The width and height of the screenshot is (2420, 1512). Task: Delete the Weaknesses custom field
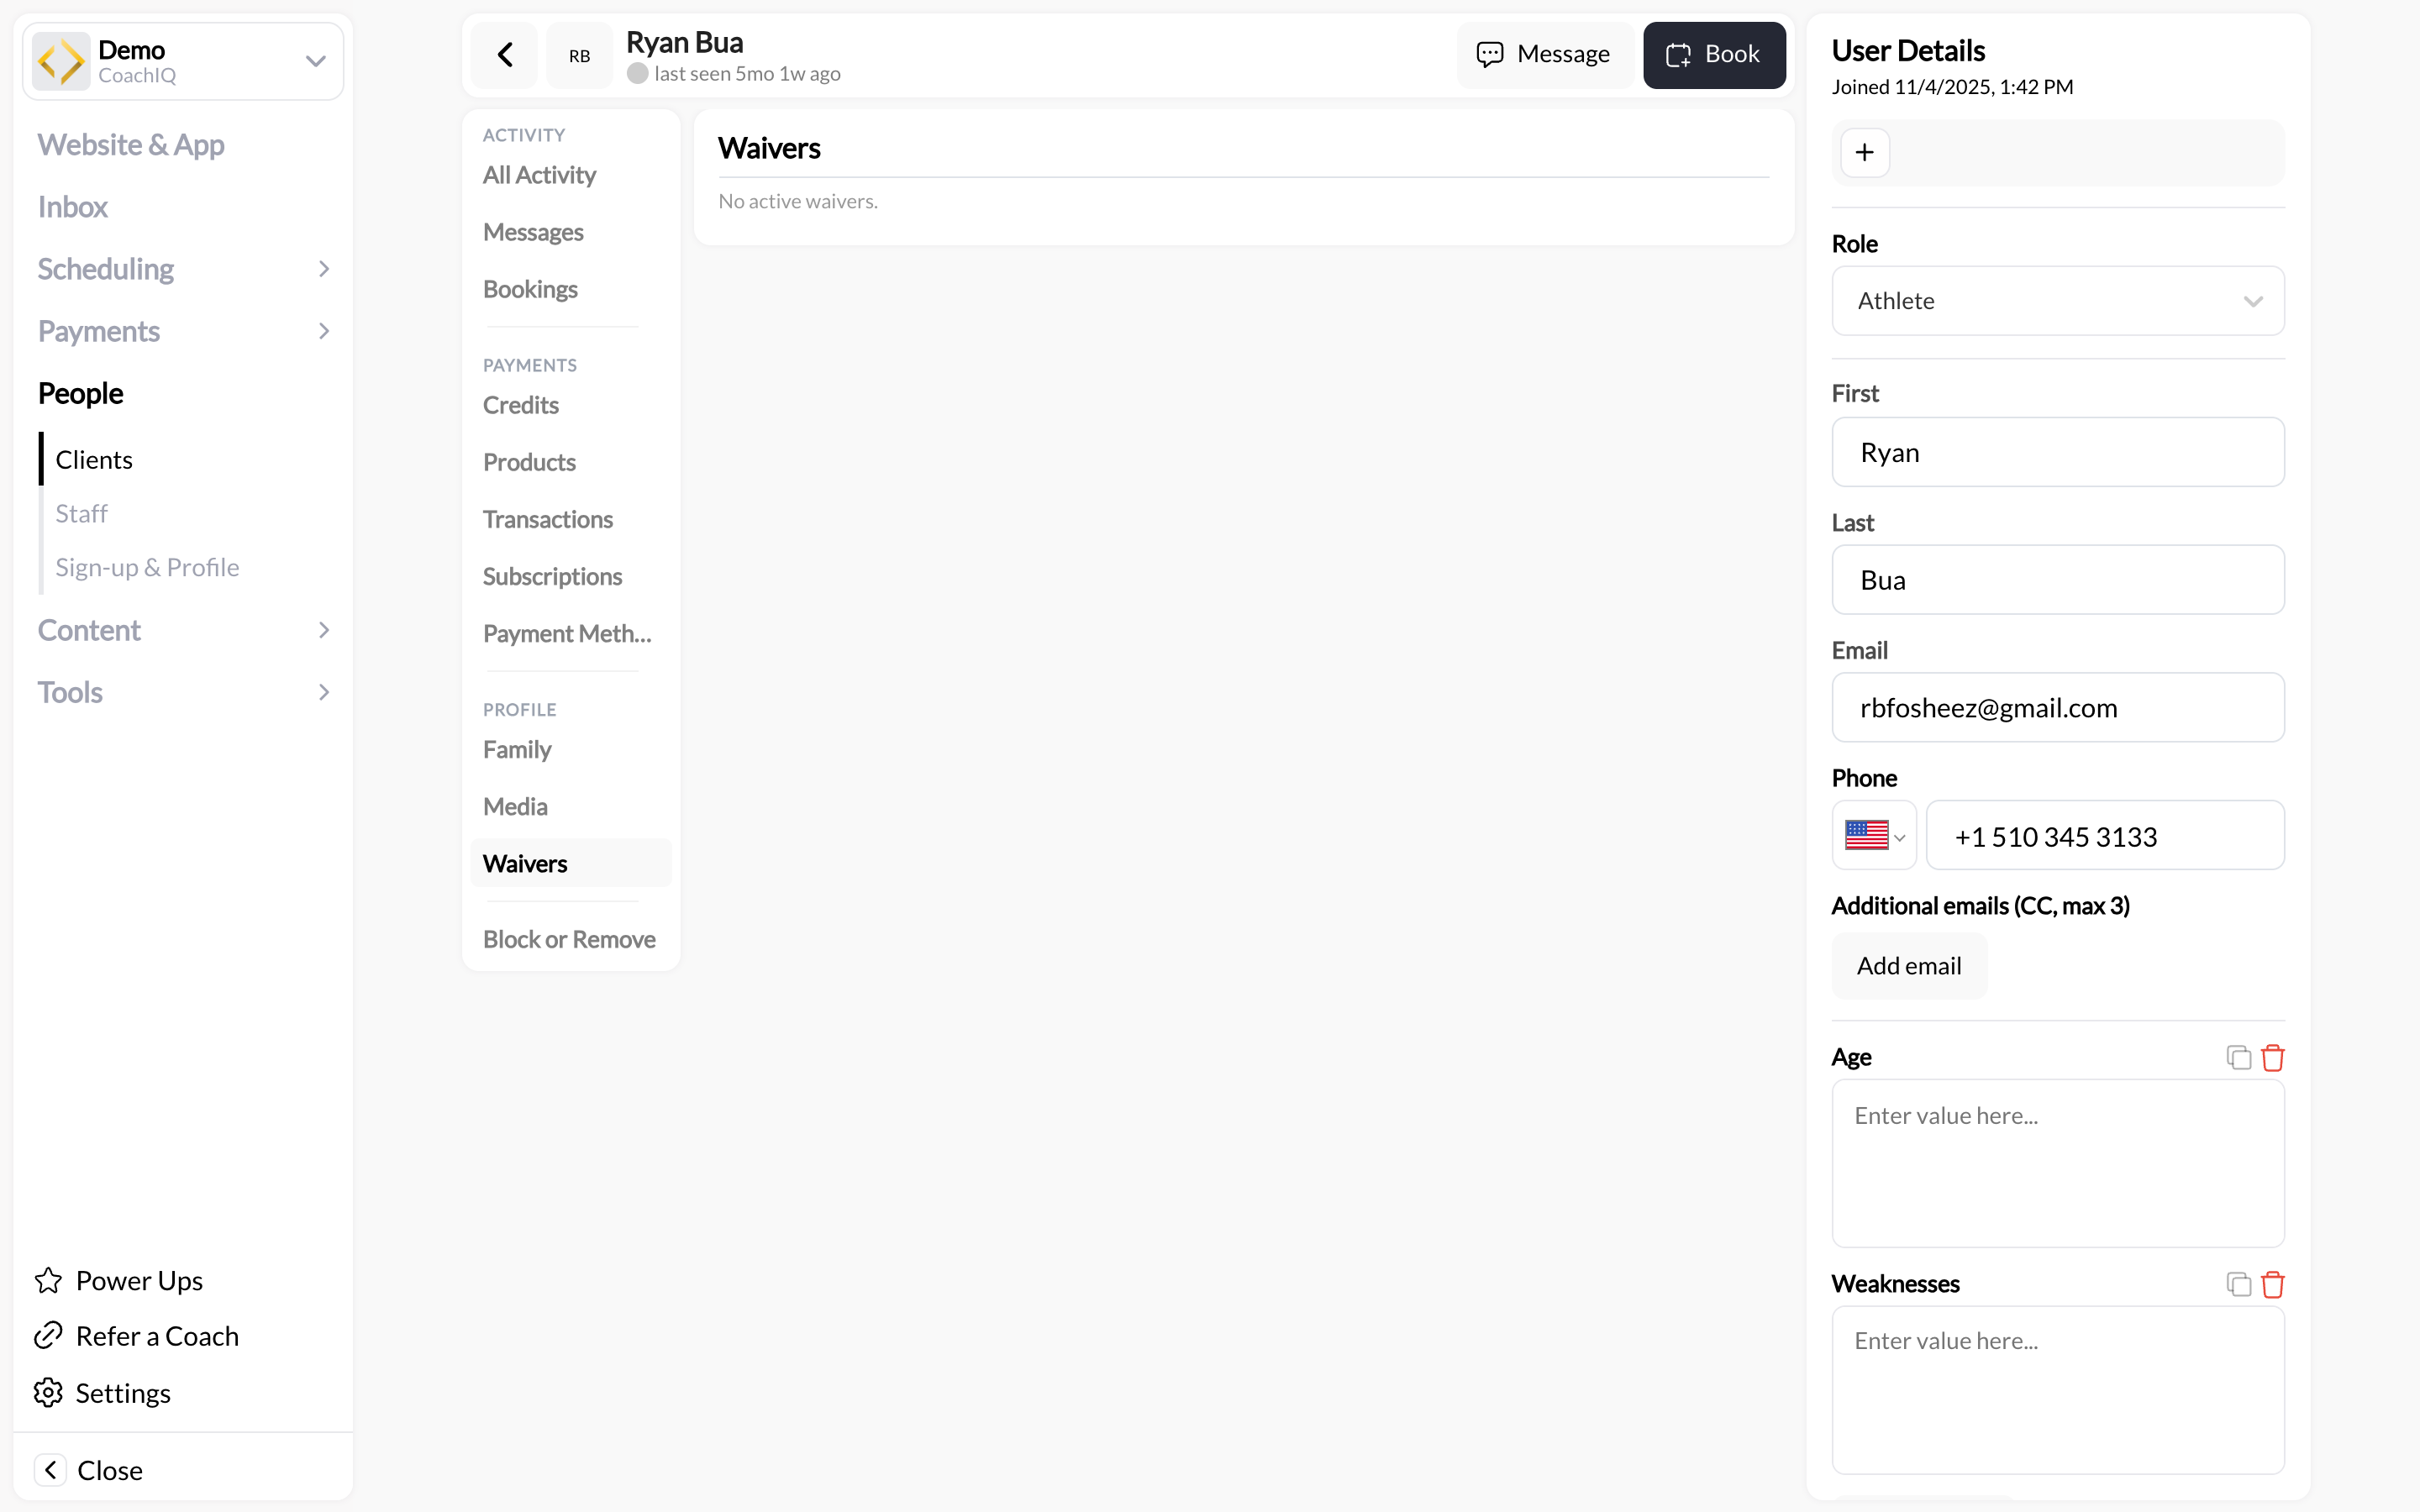[2273, 1284]
